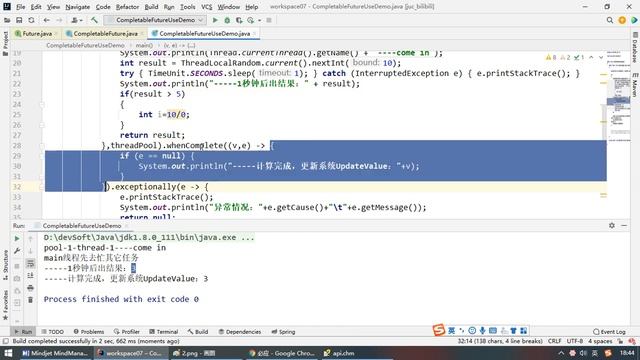This screenshot has width=640, height=360.
Task: Go to next highlighted error arrow in editor
Action: tap(601, 58)
